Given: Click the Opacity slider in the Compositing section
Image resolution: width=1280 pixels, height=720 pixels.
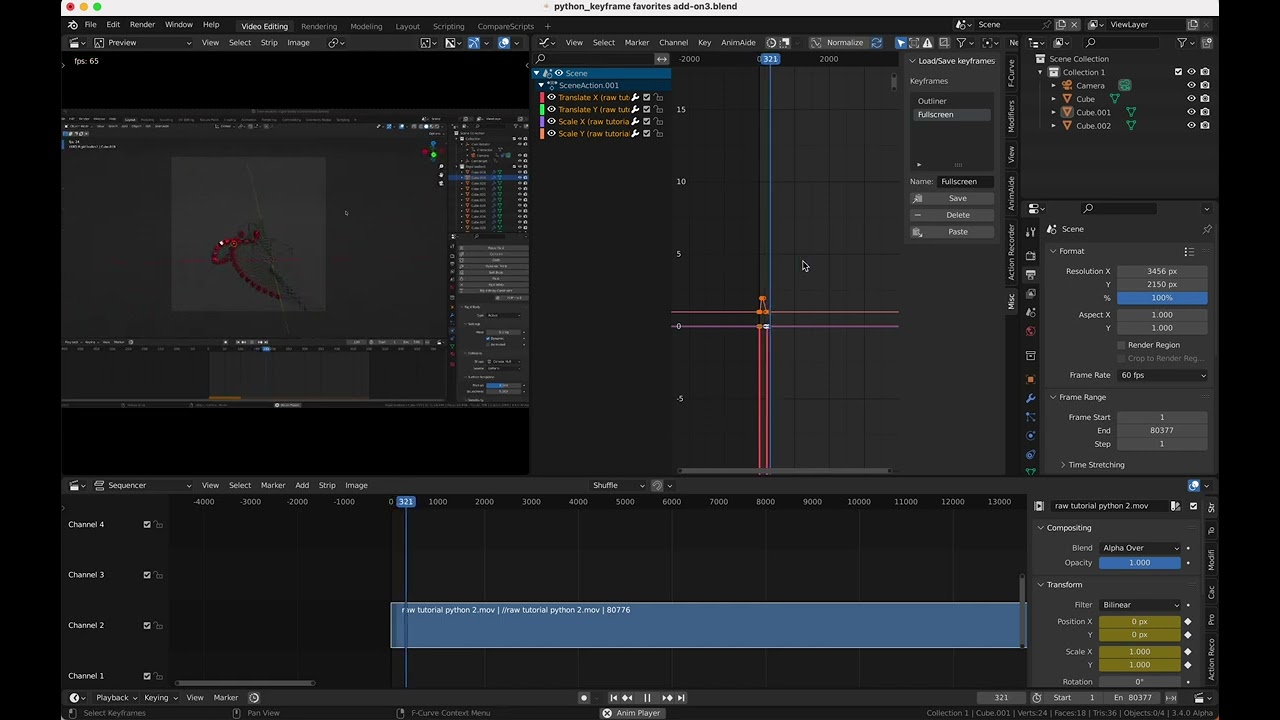Looking at the screenshot, I should click(1139, 562).
